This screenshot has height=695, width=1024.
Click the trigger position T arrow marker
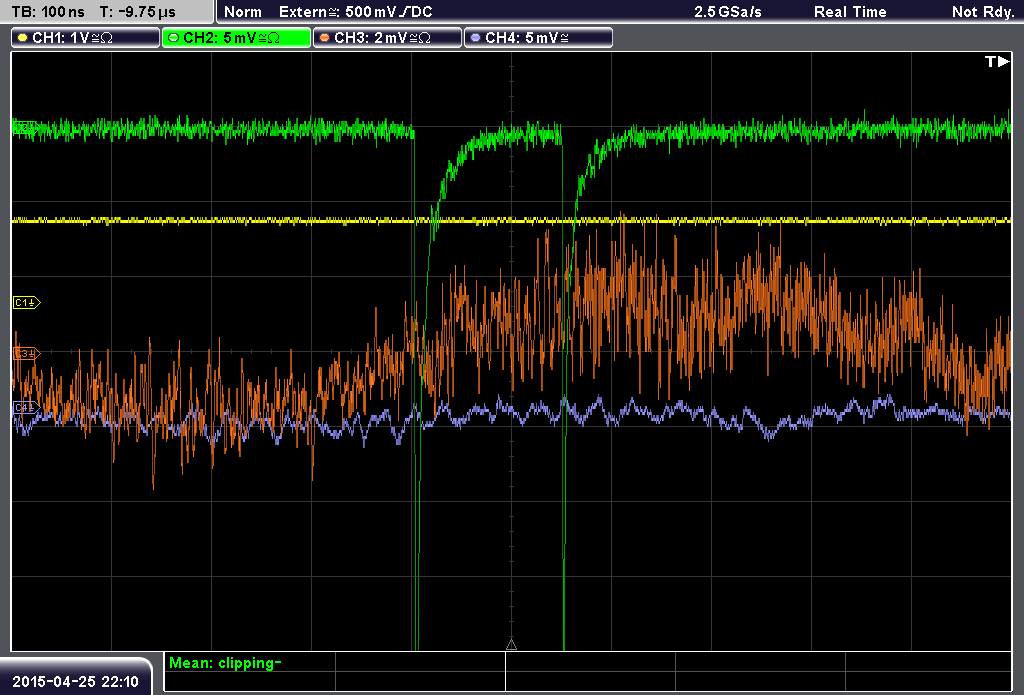click(x=997, y=61)
